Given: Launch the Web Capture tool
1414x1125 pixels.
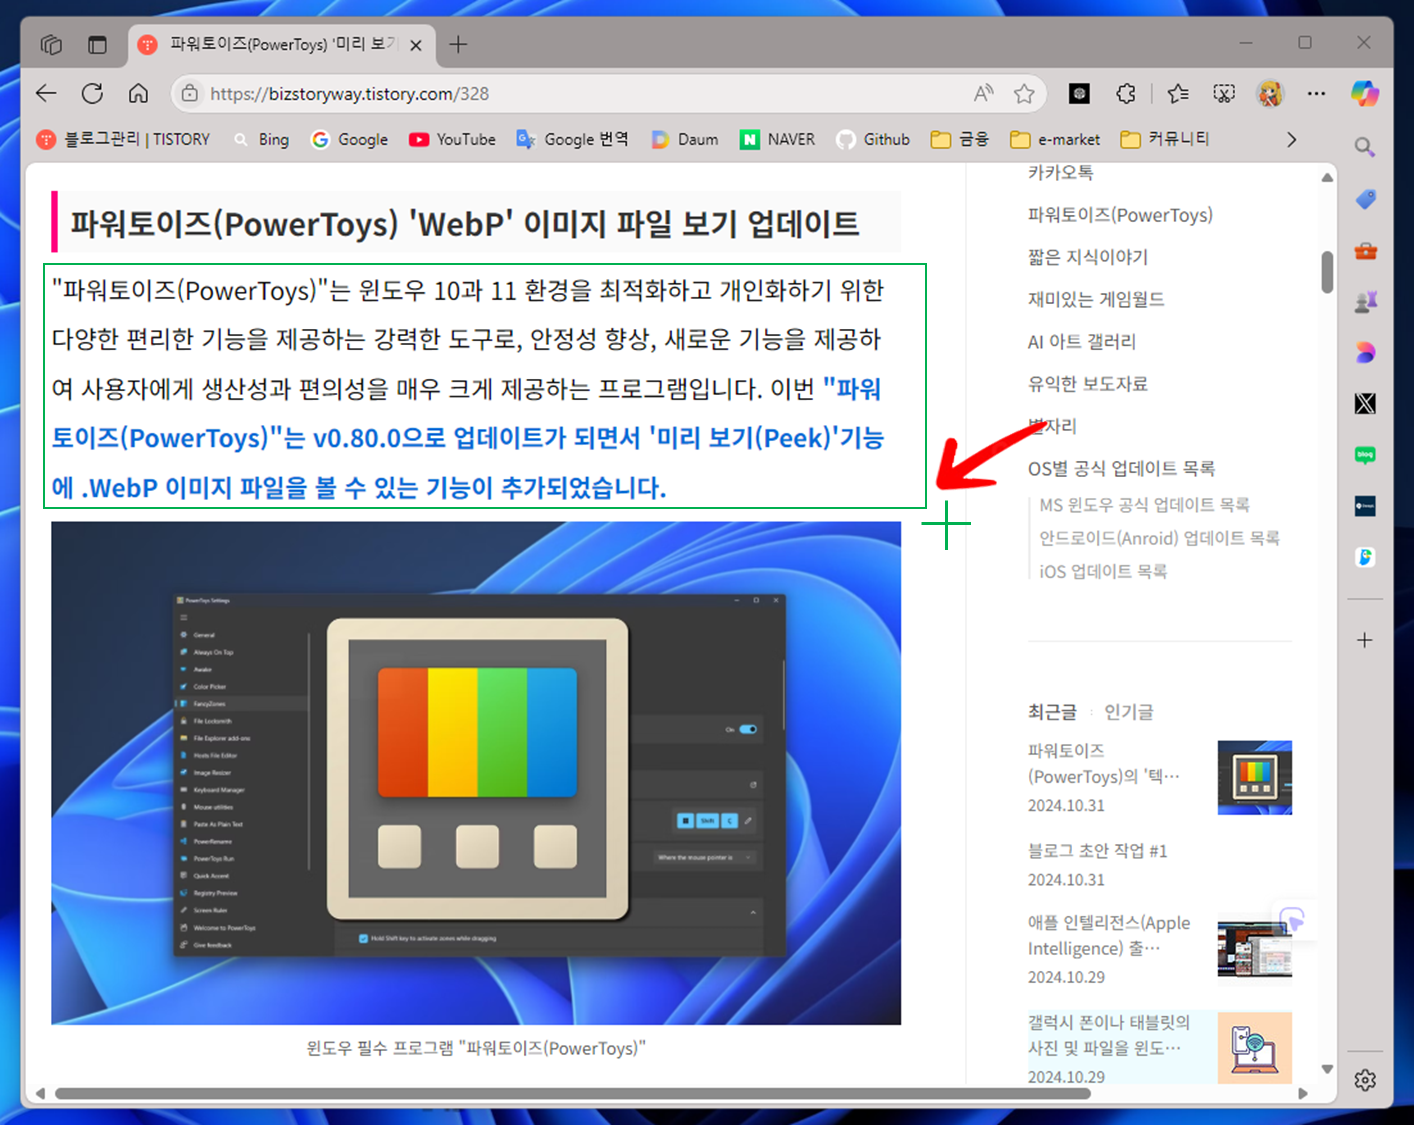Looking at the screenshot, I should [x=1224, y=93].
